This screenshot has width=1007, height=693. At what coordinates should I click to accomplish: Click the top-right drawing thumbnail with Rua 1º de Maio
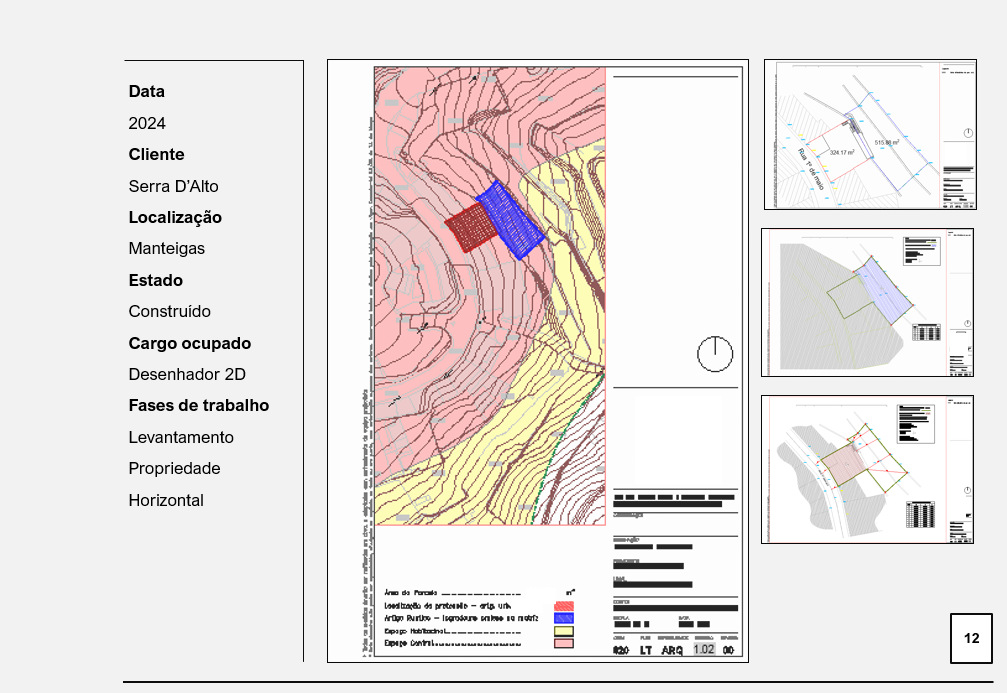(x=870, y=134)
